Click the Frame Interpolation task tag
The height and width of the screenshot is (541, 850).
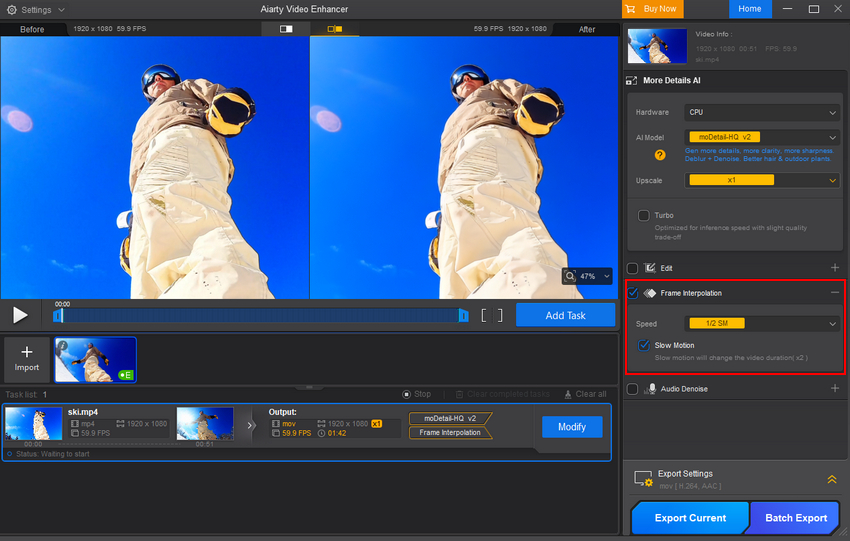coord(450,433)
